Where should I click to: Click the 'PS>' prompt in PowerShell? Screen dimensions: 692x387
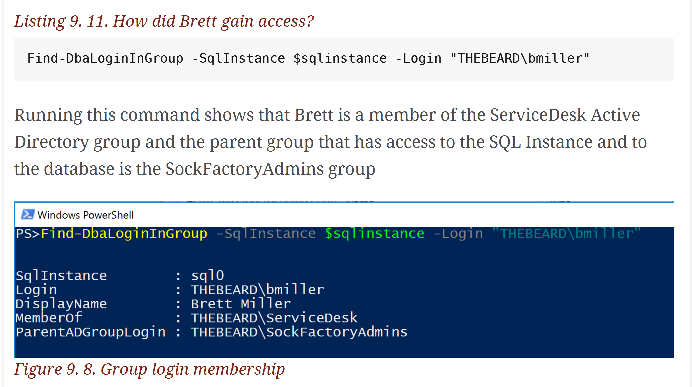coord(28,233)
